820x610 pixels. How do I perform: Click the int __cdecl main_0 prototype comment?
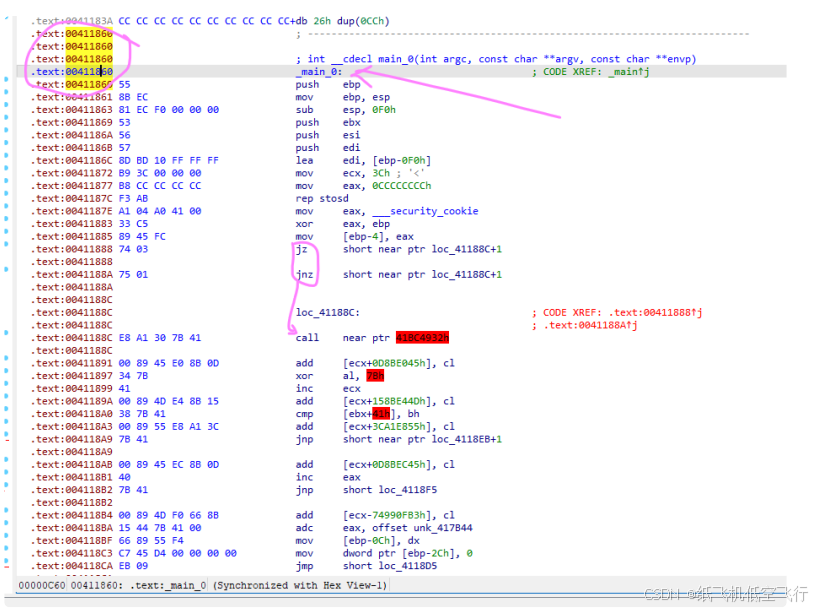click(496, 59)
